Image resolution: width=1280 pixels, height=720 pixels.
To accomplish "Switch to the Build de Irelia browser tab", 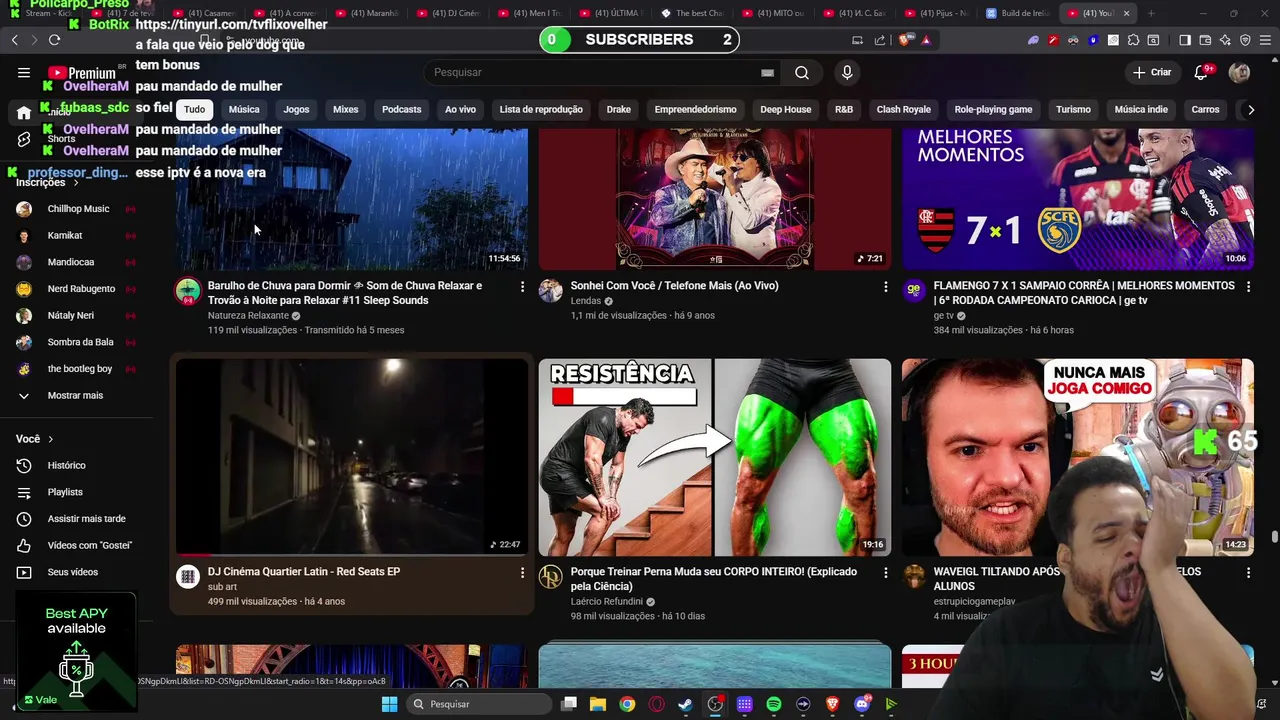I will point(1017,13).
